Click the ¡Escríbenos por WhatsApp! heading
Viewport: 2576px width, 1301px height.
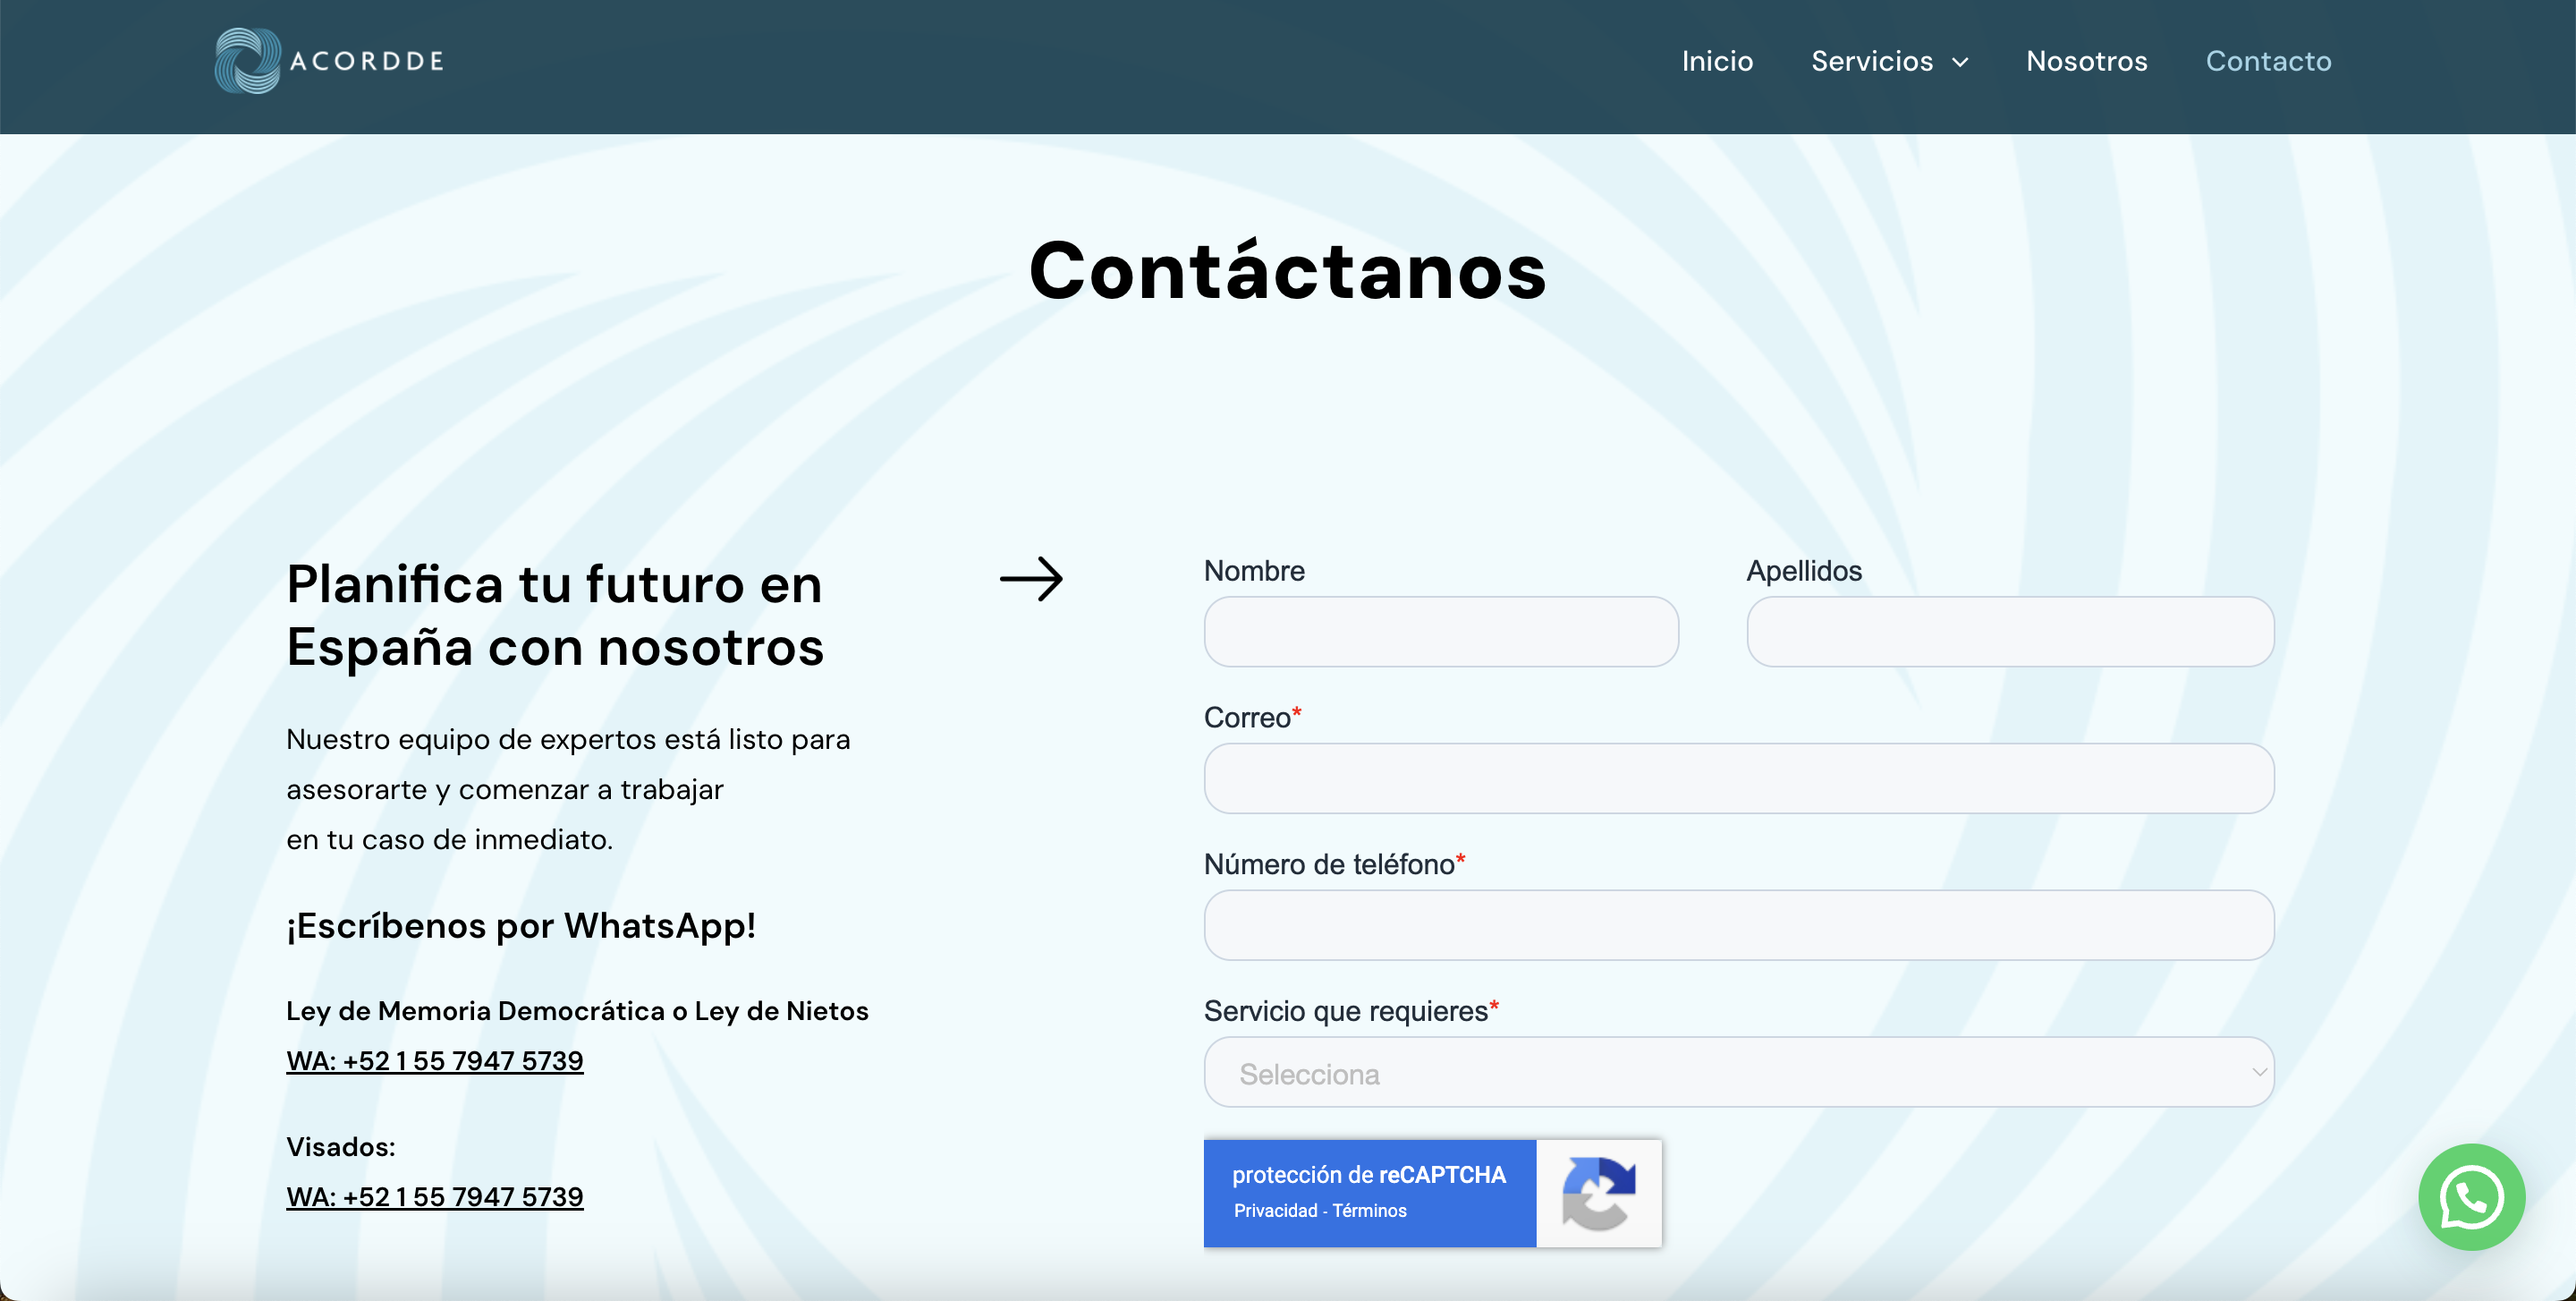pyautogui.click(x=521, y=925)
